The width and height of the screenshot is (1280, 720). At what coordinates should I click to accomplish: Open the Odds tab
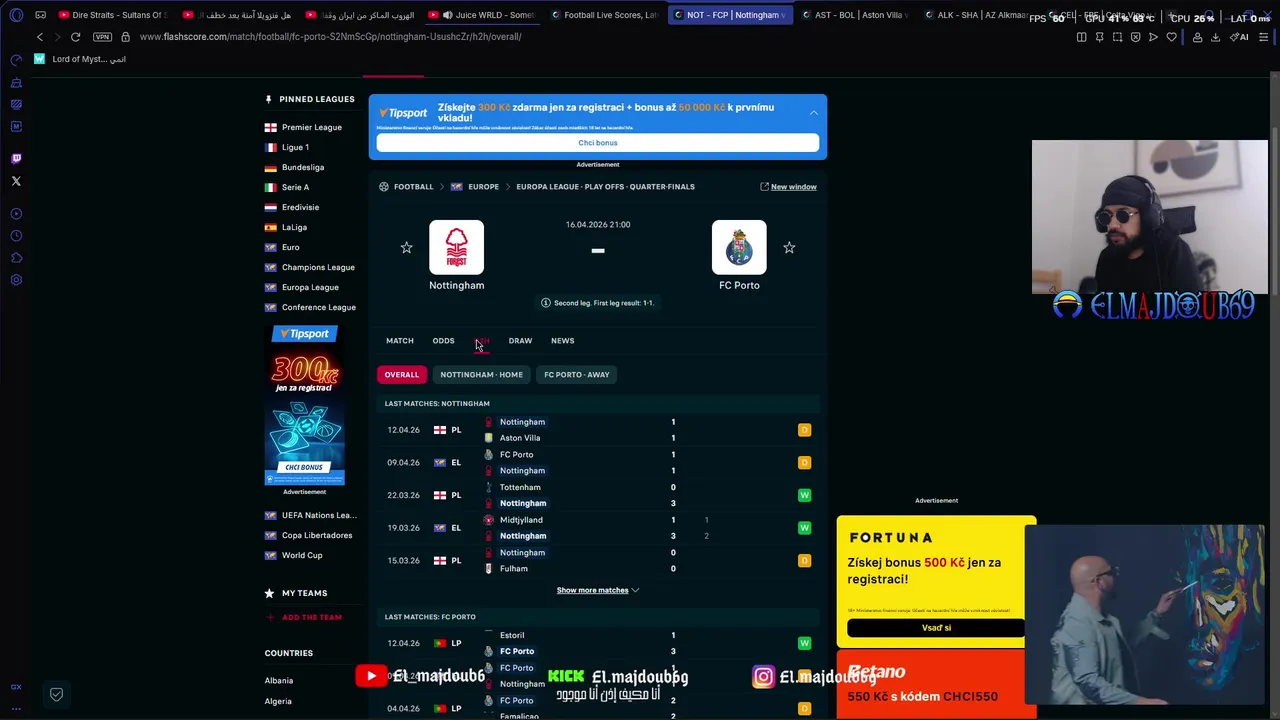[x=443, y=341]
